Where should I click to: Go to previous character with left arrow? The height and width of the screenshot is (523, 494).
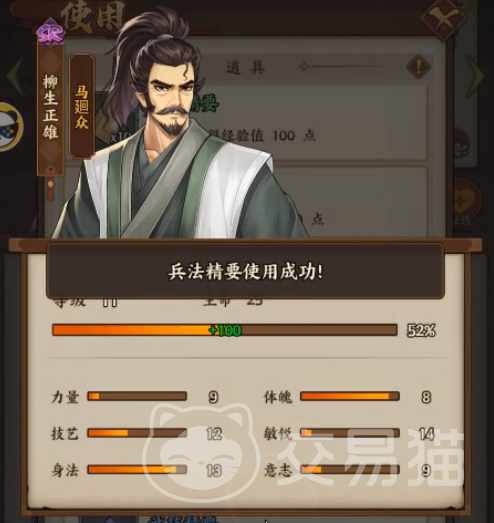(x=15, y=75)
